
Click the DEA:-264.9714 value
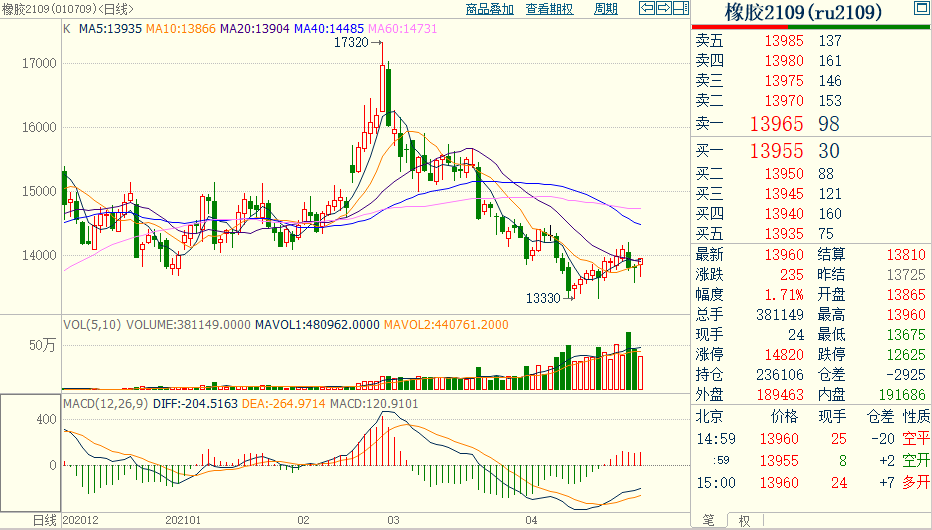click(x=284, y=404)
